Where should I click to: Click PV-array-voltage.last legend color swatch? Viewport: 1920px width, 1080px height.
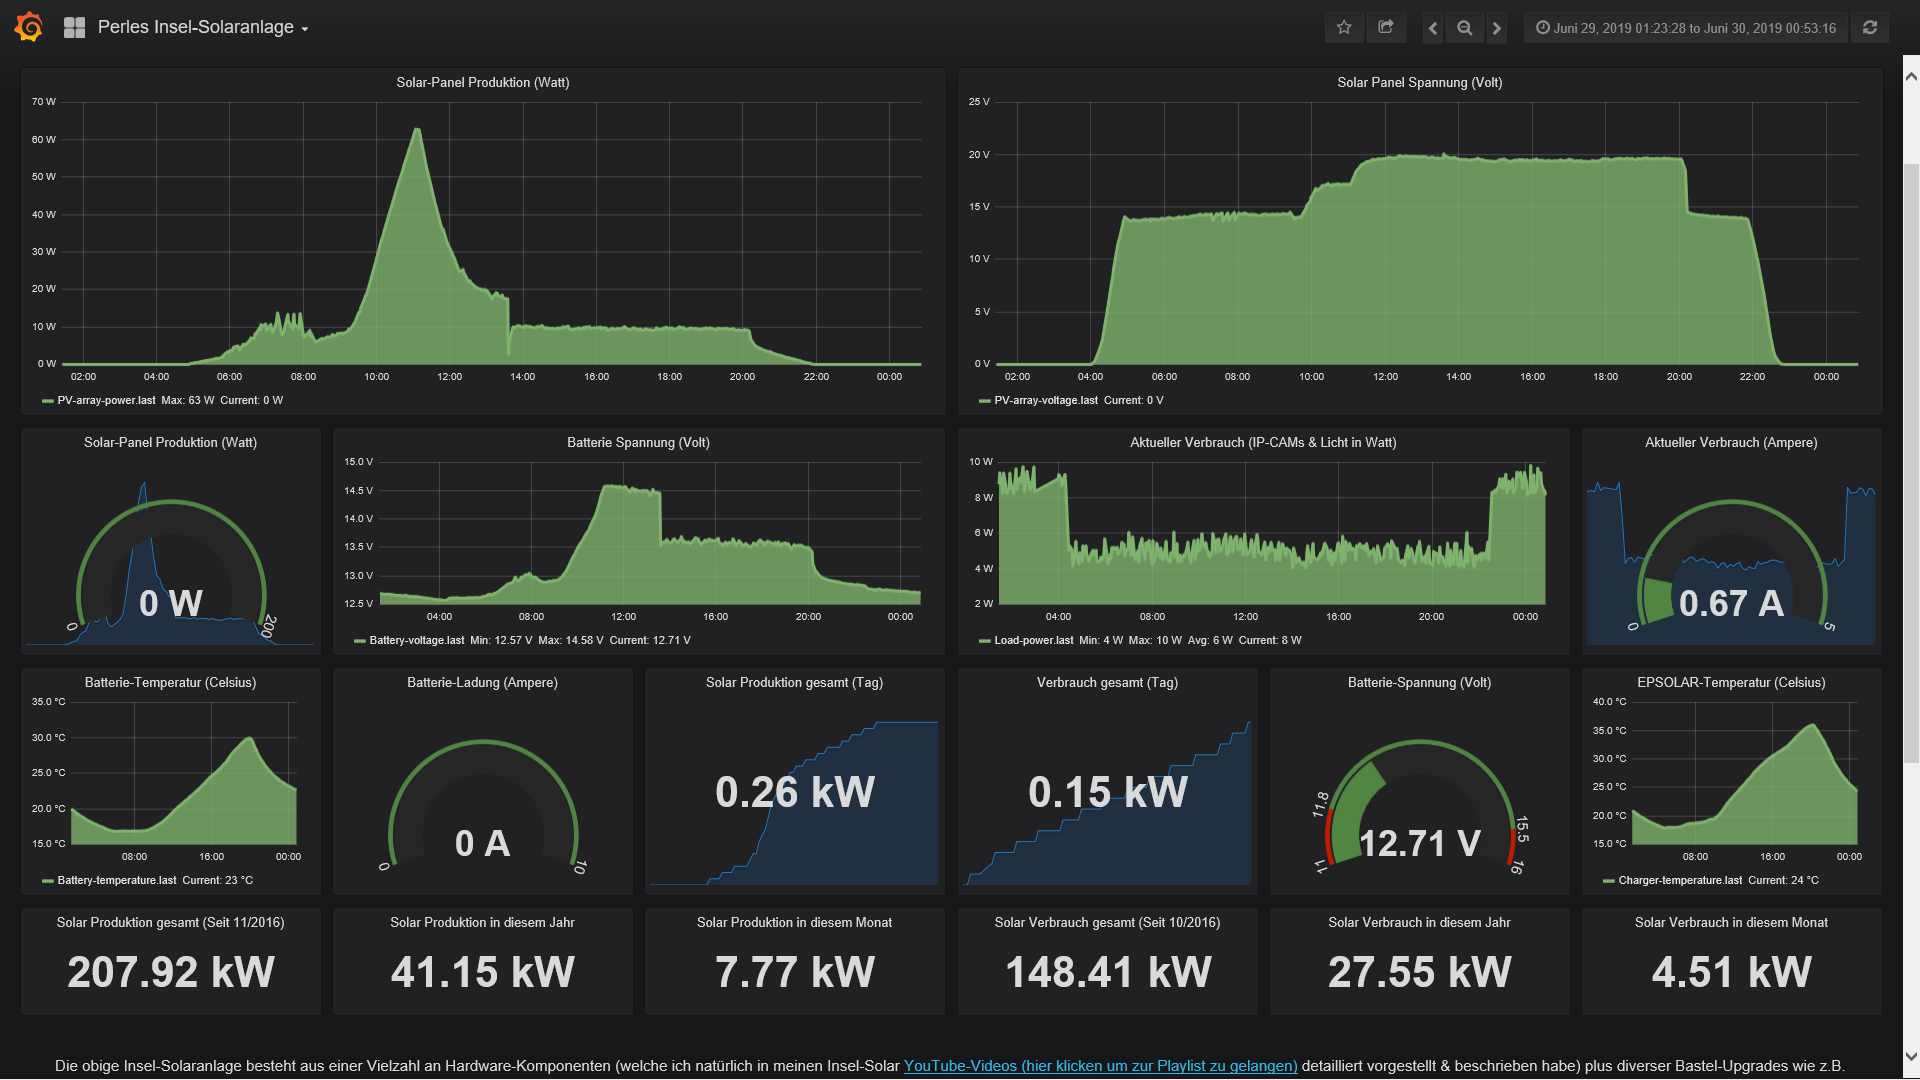pos(985,401)
